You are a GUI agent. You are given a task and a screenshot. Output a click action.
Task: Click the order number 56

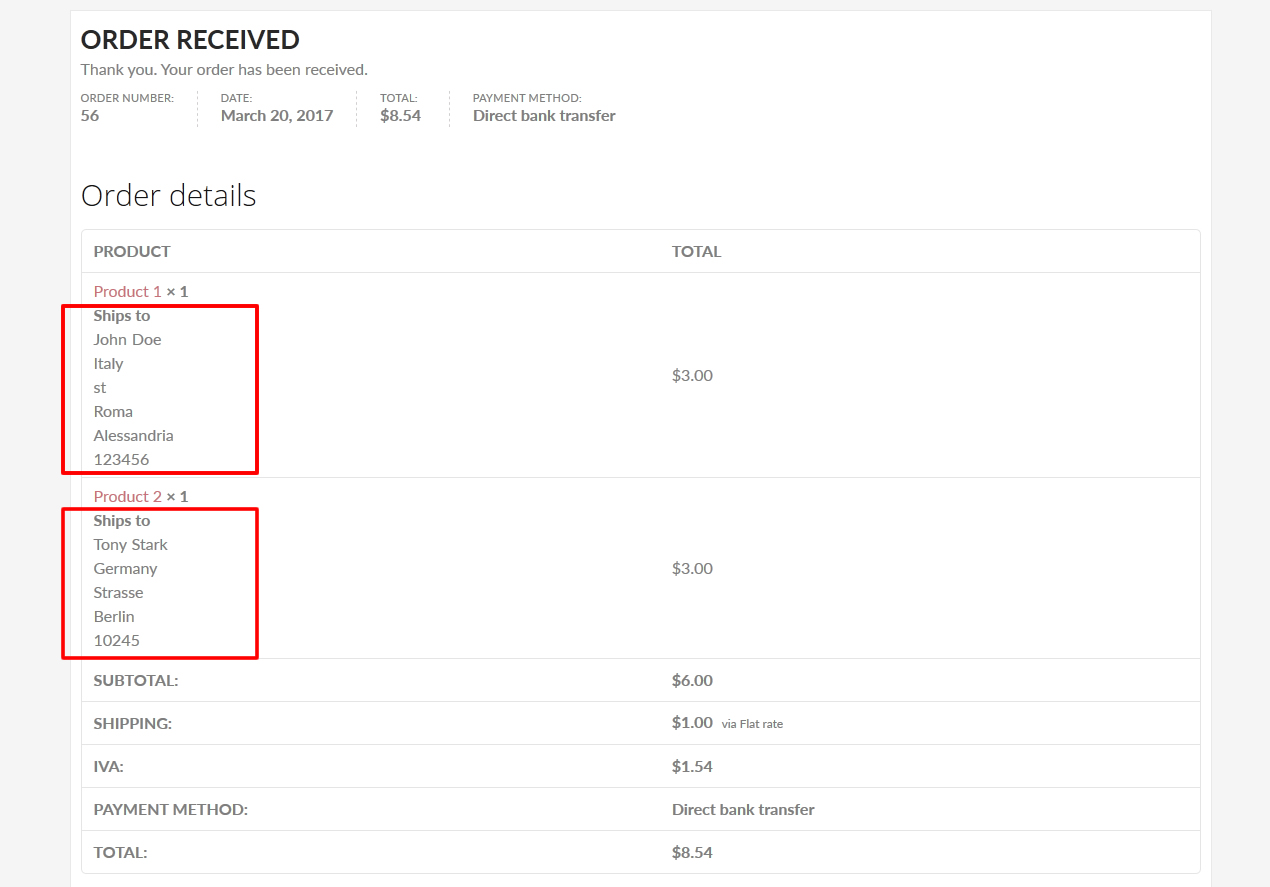tap(90, 116)
